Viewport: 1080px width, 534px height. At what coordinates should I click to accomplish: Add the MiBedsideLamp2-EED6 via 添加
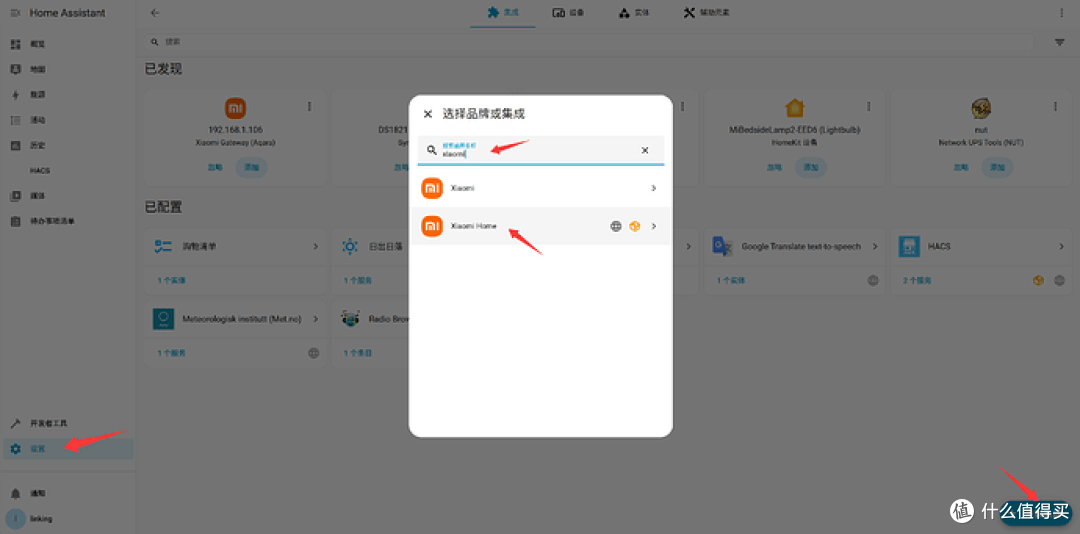coord(811,167)
